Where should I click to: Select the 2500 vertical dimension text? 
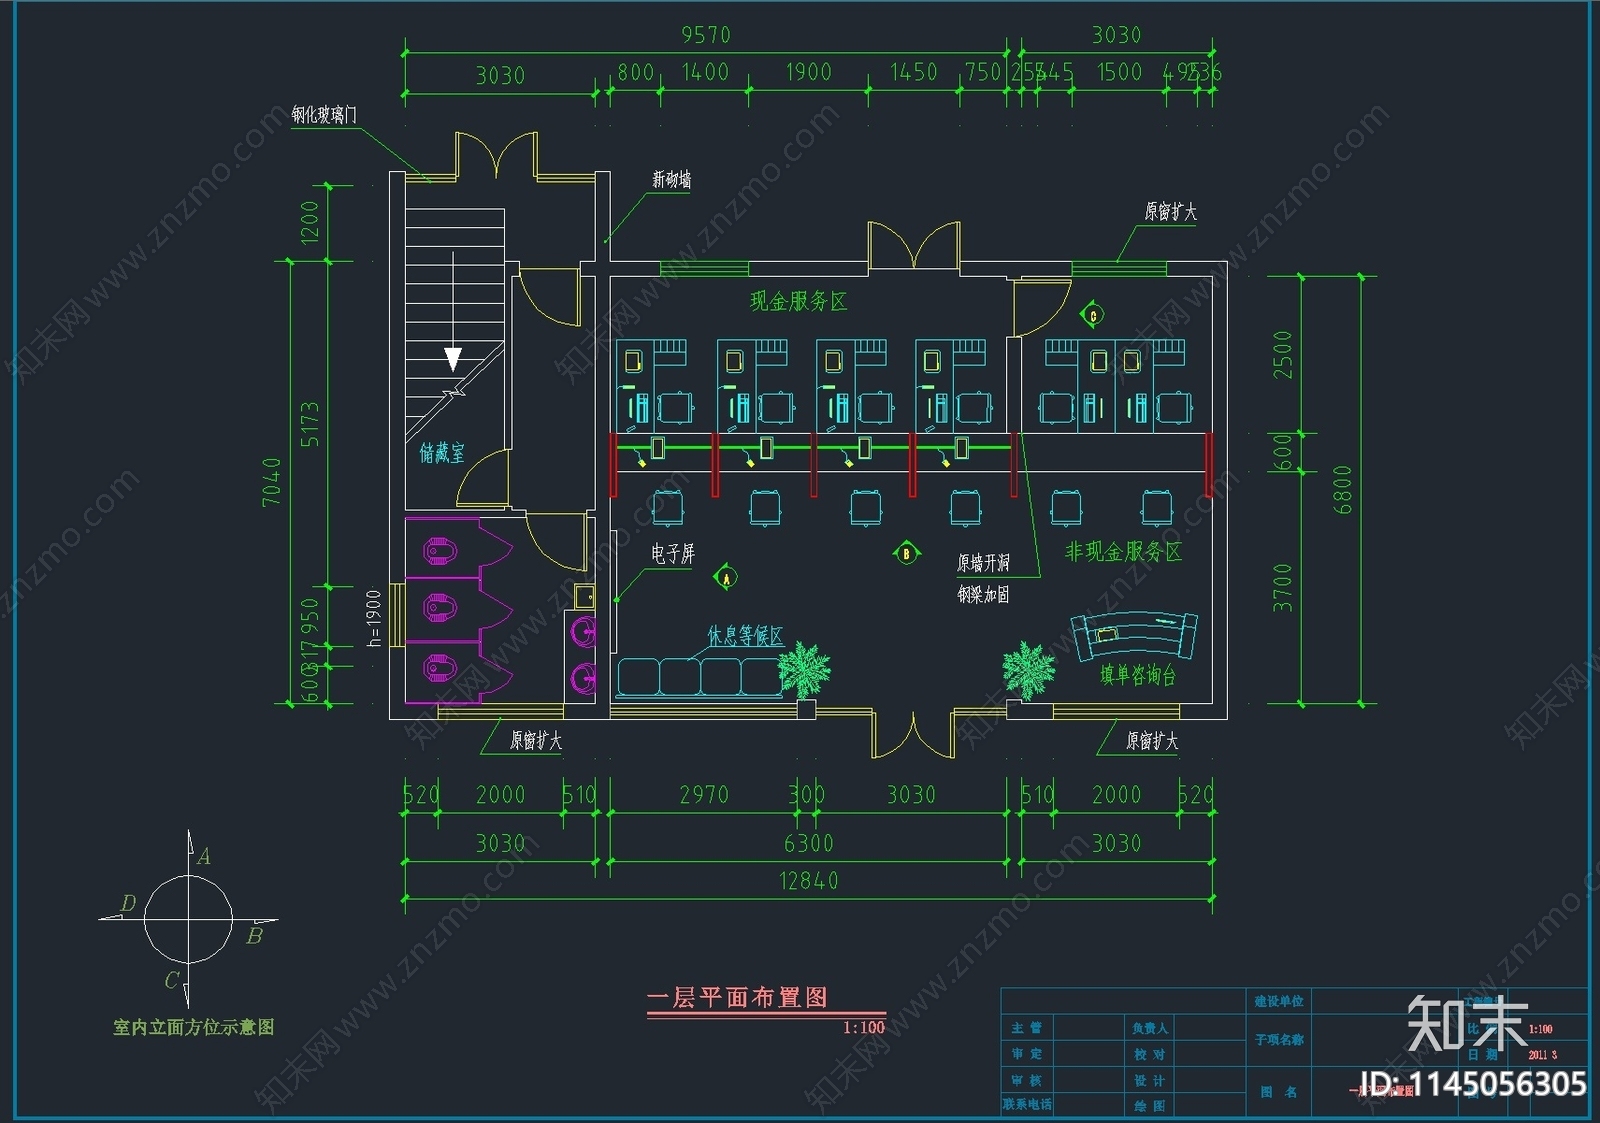[x=1283, y=355]
